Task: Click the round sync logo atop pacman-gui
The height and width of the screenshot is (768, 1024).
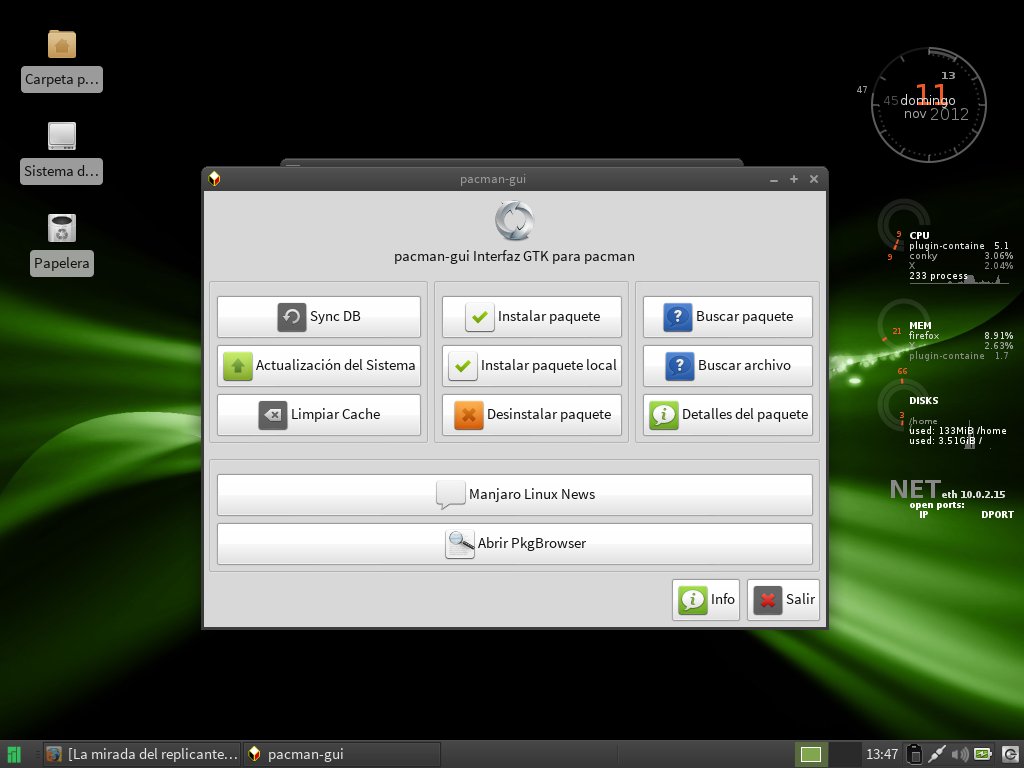Action: (x=515, y=221)
